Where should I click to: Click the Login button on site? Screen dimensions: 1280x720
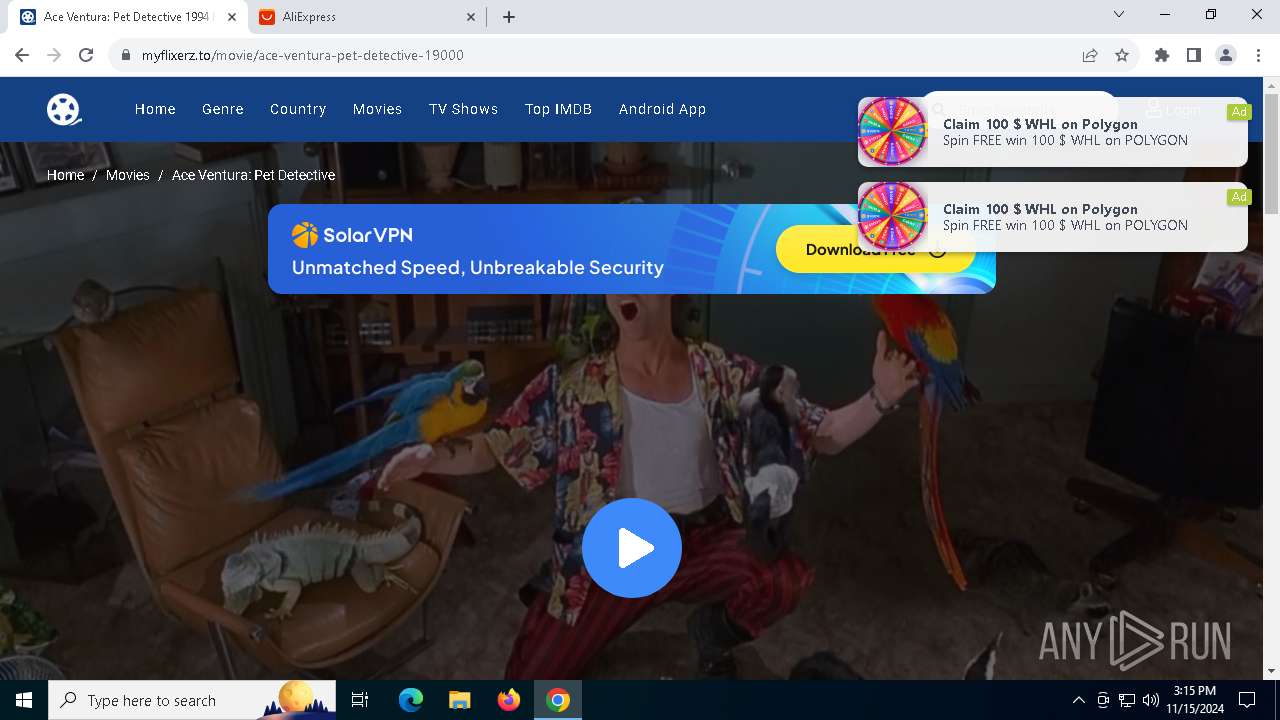click(1174, 110)
